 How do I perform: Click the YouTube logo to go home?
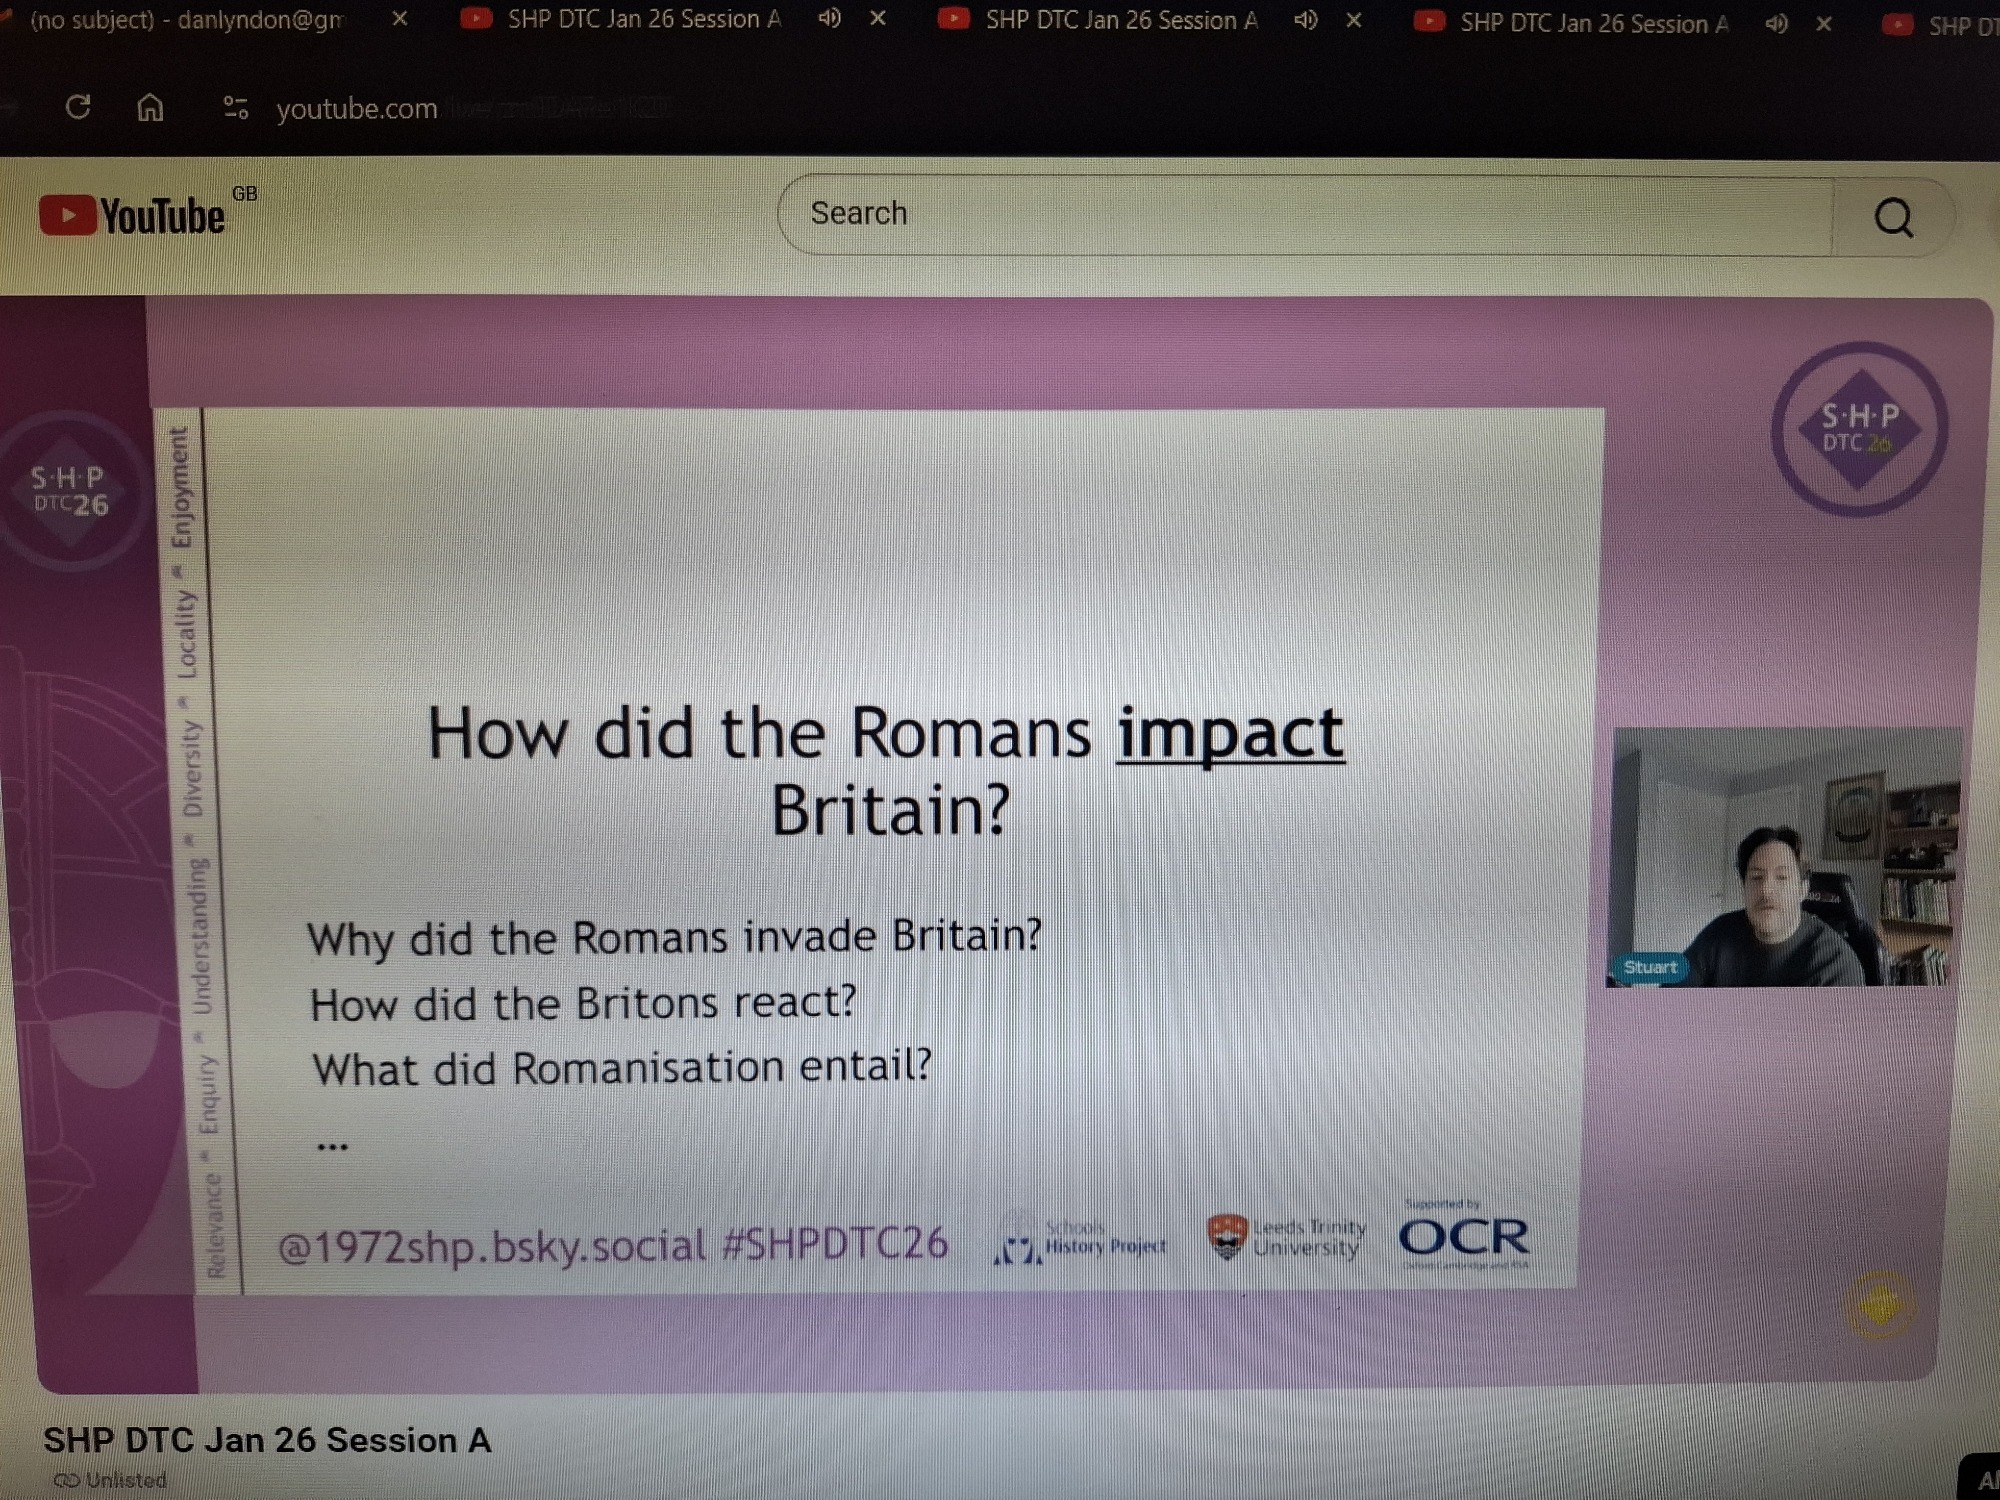tap(133, 216)
